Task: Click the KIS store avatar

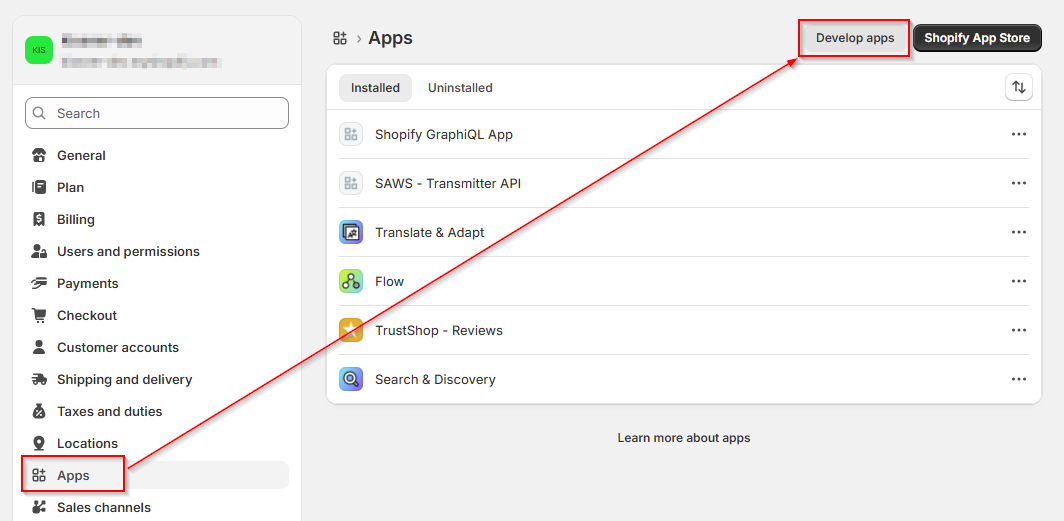Action: click(39, 50)
